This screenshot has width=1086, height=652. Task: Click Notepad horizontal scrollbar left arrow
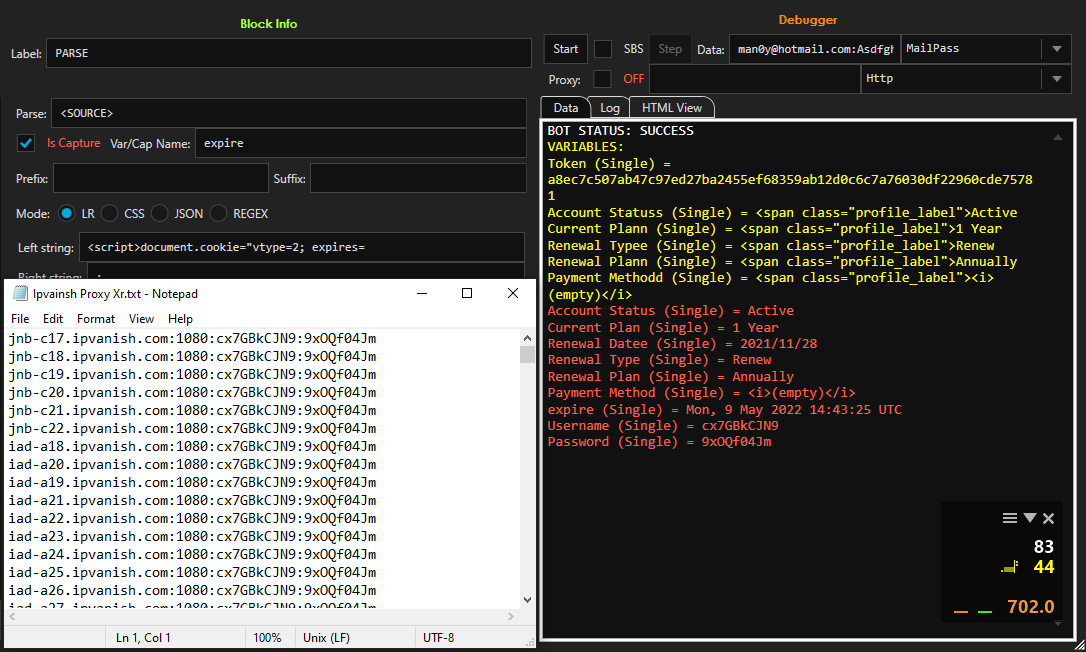pos(12,616)
